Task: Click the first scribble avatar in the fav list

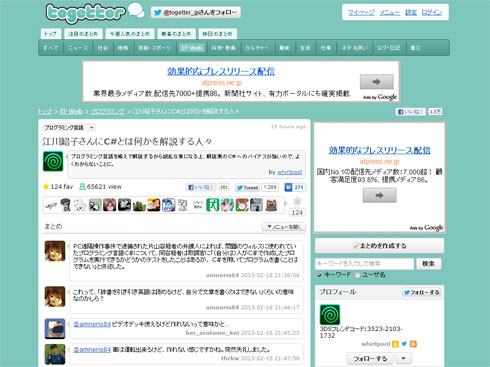Action: point(51,205)
